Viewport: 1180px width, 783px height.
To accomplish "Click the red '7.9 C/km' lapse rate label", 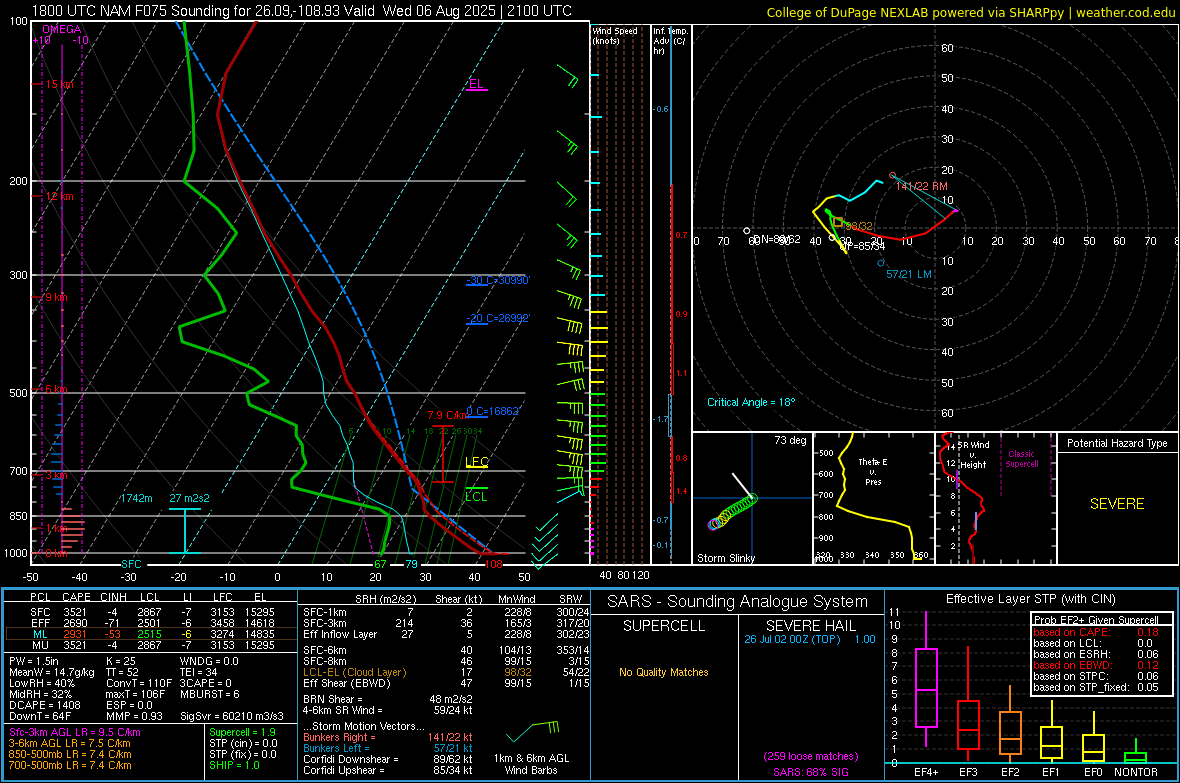I will [447, 416].
